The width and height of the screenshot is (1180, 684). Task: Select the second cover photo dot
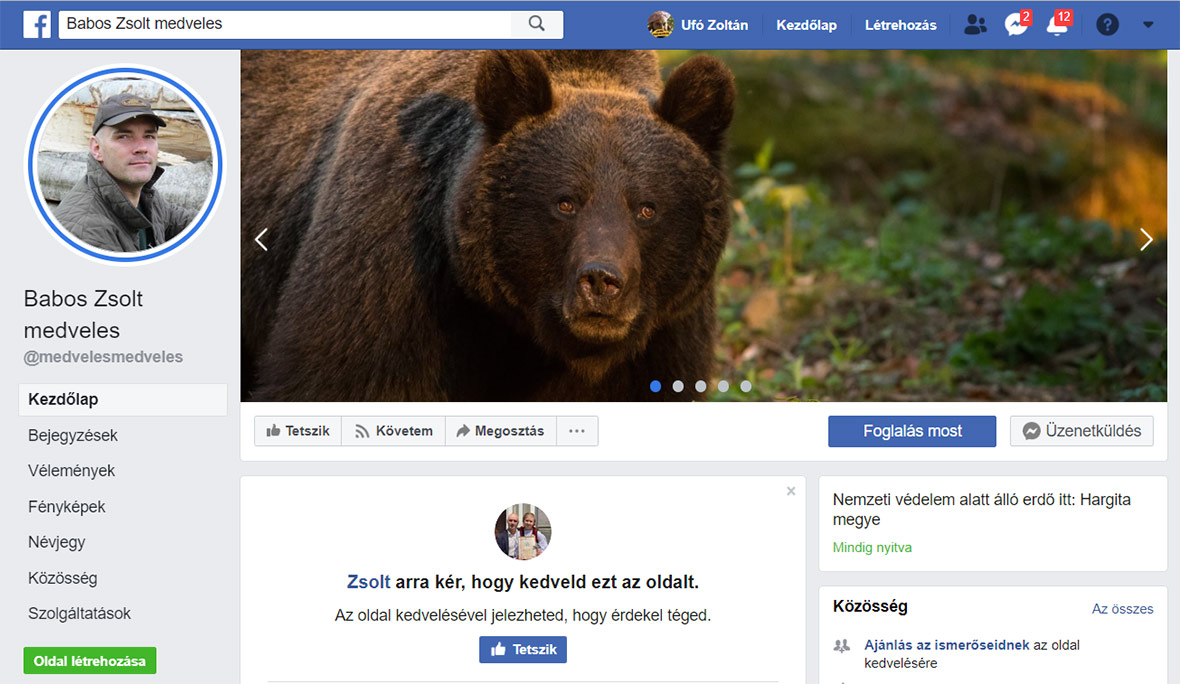678,386
